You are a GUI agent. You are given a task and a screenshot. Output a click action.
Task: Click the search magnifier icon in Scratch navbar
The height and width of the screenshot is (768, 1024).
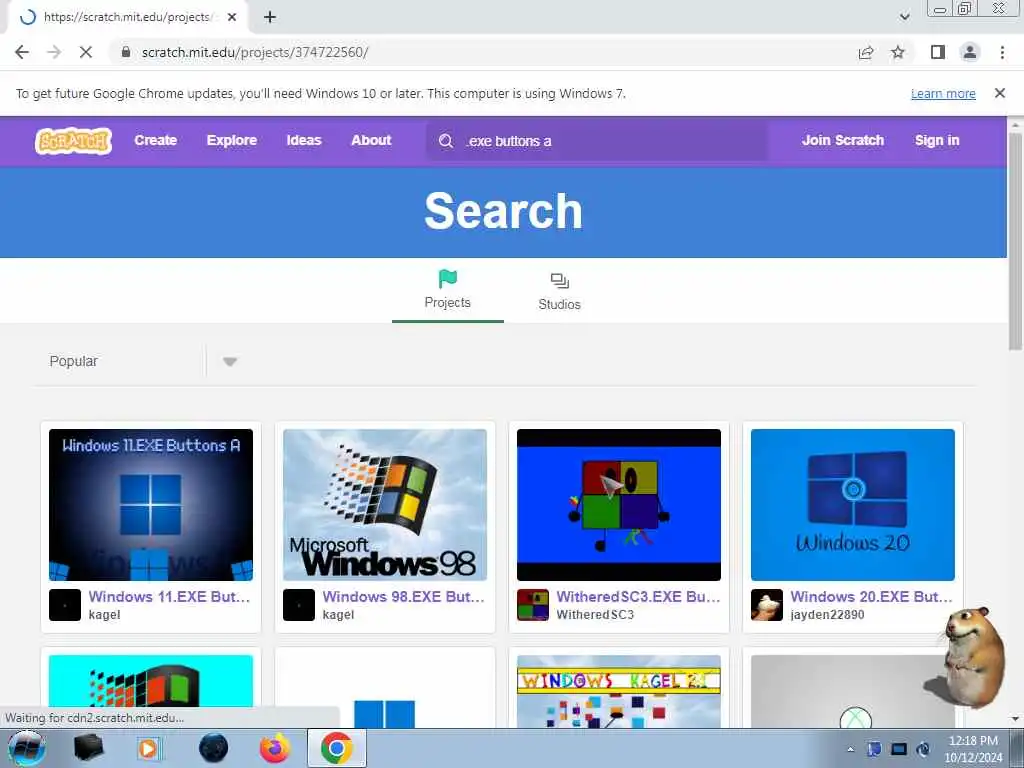point(445,141)
